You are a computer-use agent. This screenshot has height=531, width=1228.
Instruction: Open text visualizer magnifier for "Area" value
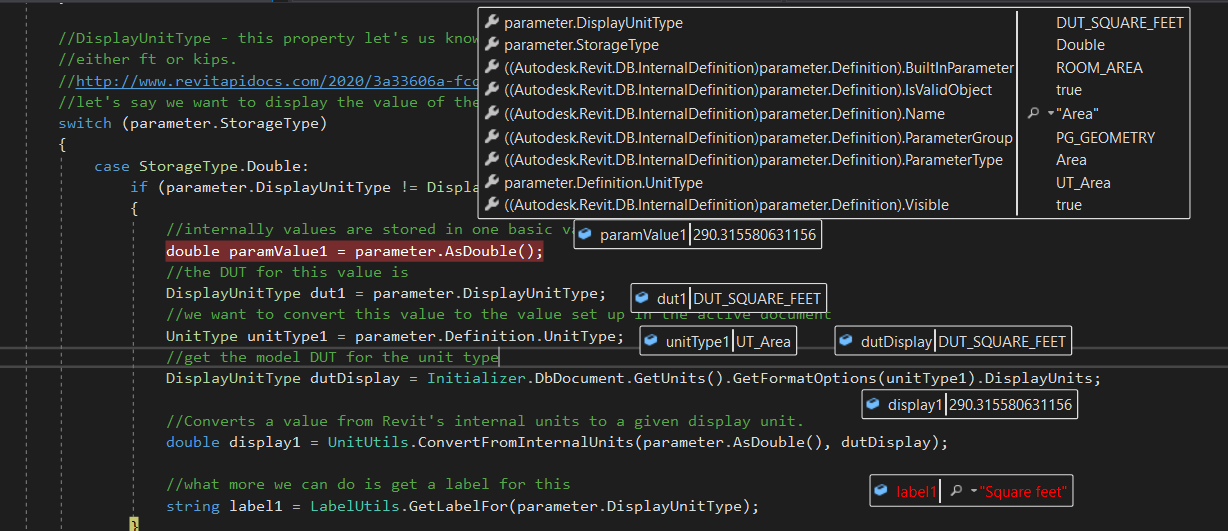click(1033, 113)
